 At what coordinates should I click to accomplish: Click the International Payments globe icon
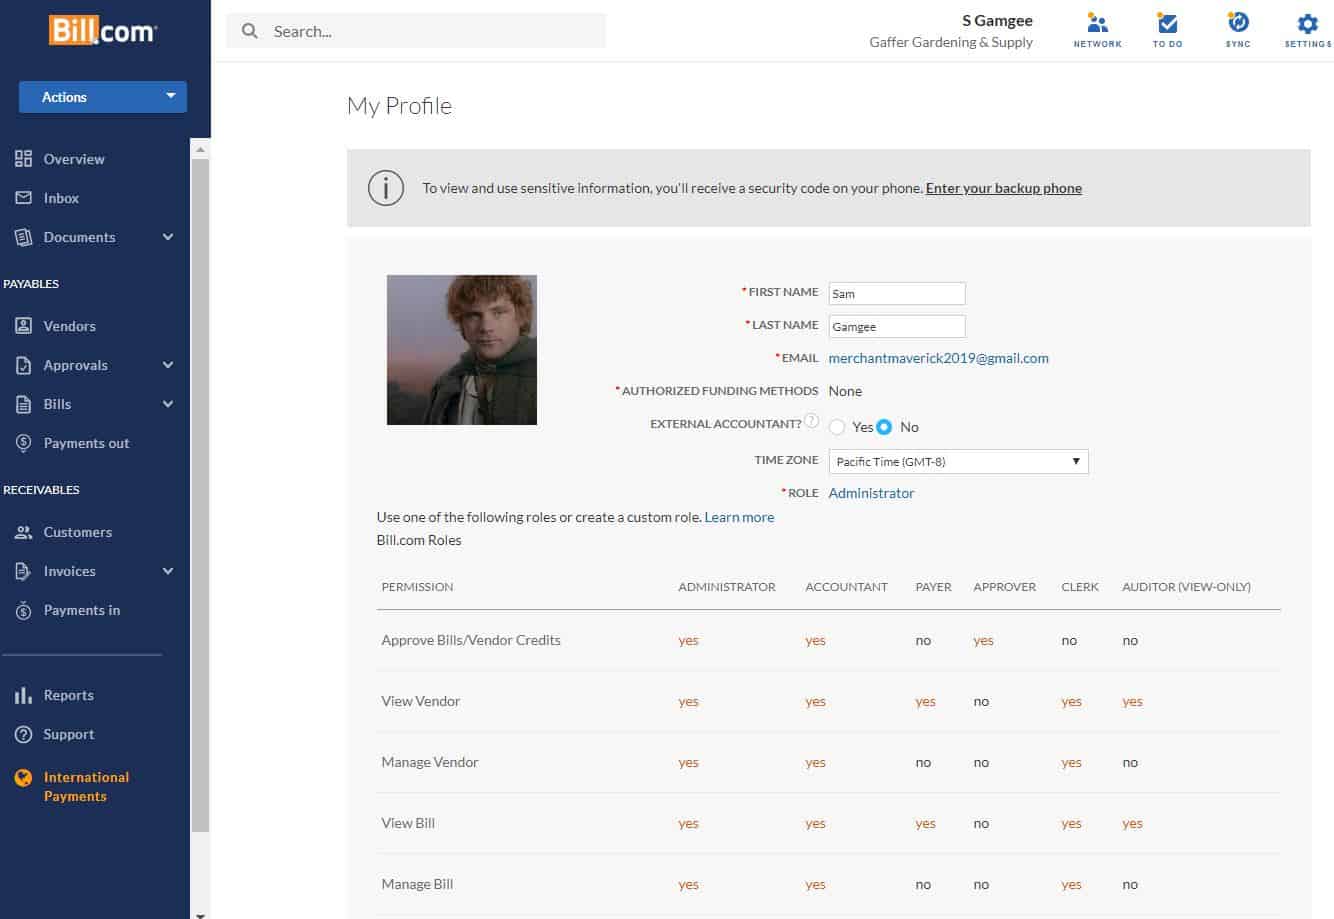pos(23,777)
